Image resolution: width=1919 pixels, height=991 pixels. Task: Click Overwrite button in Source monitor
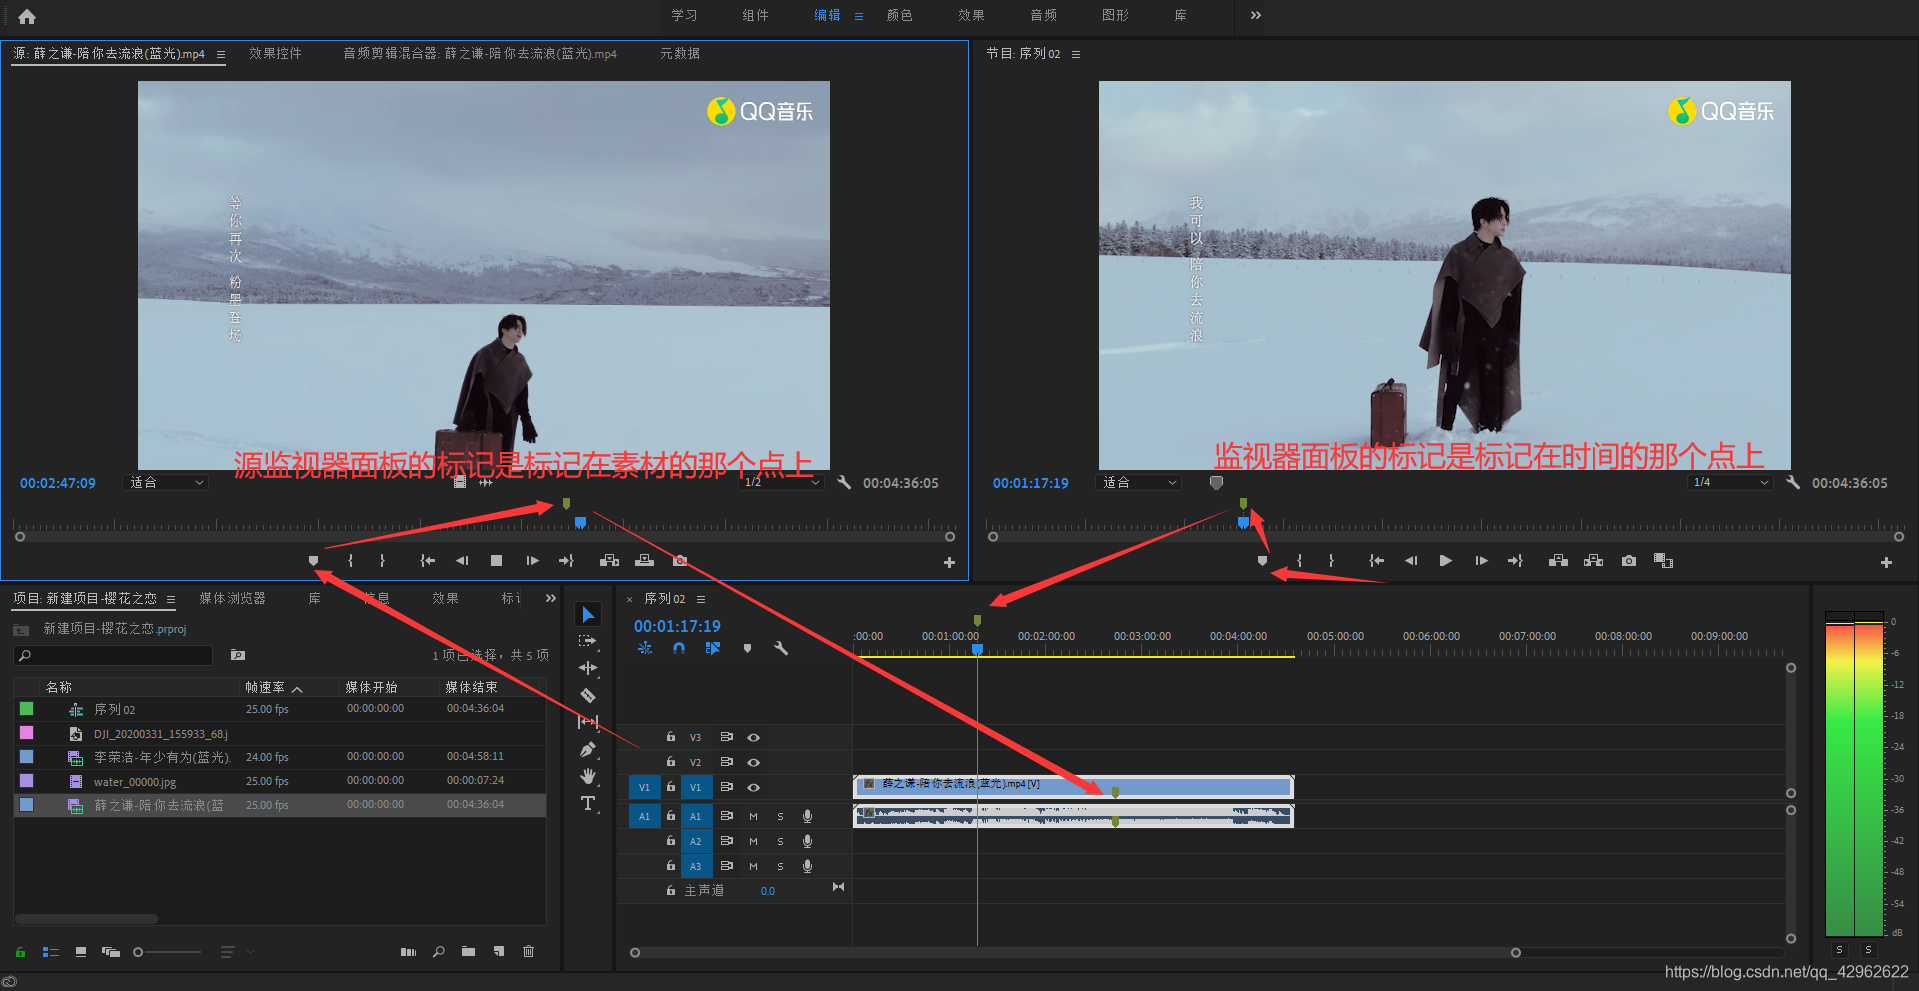[x=644, y=561]
